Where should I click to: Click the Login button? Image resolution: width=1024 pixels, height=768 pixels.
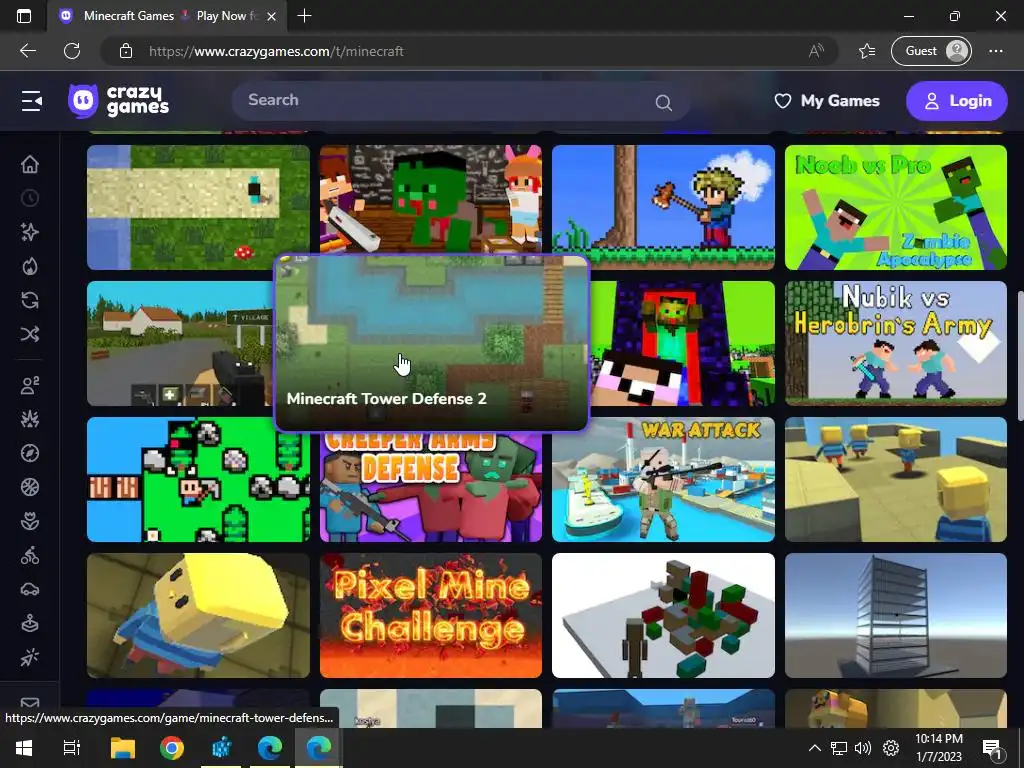point(957,101)
